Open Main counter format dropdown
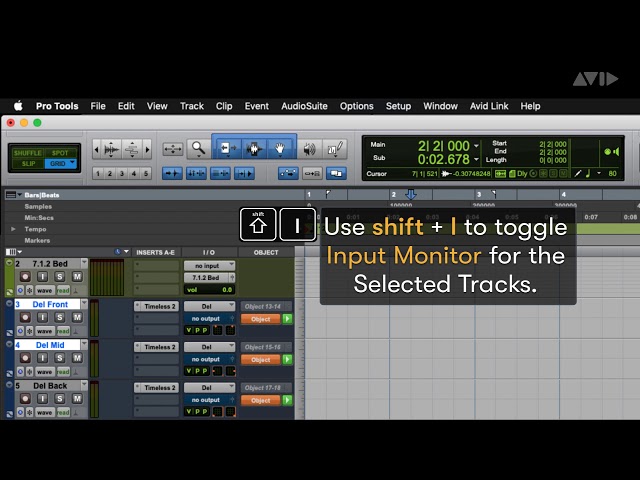Viewport: 640px width, 480px height. (476, 146)
